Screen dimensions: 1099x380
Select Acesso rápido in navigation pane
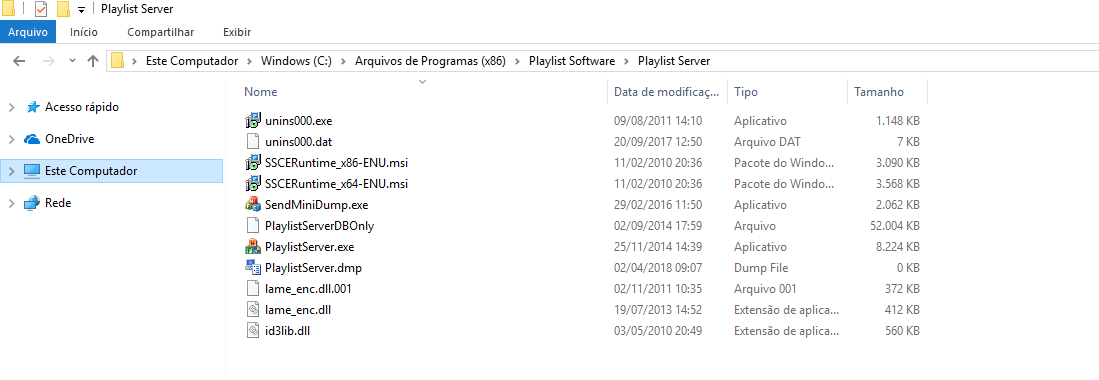(82, 107)
